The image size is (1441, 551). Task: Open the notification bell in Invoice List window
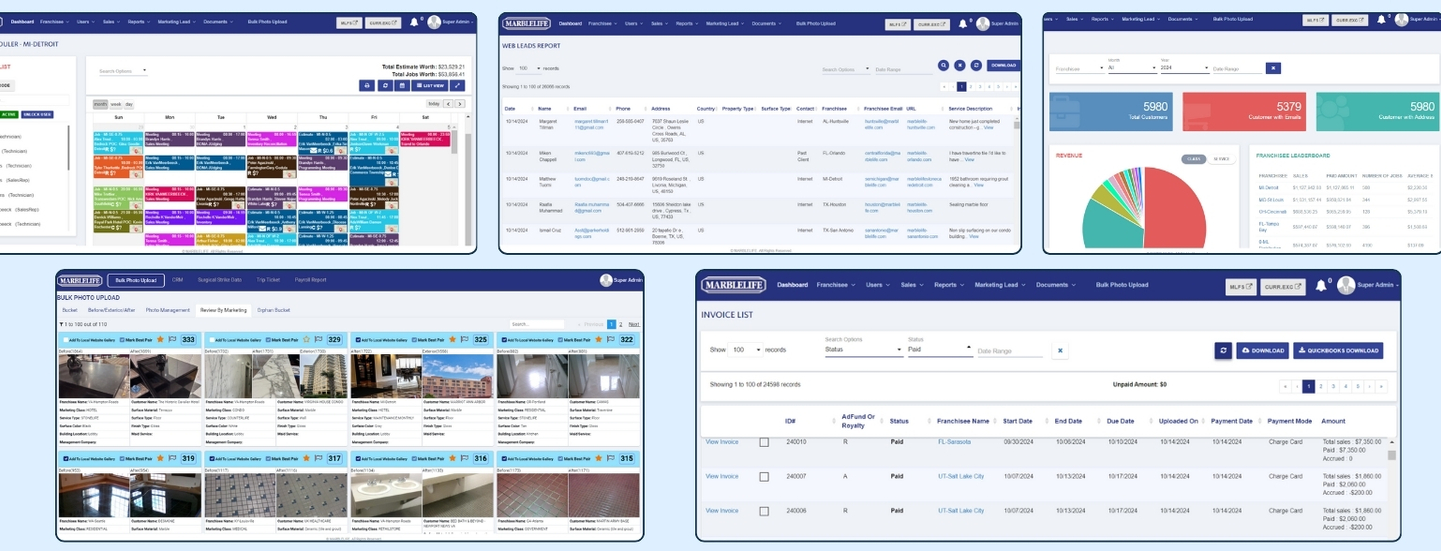pyautogui.click(x=1321, y=285)
